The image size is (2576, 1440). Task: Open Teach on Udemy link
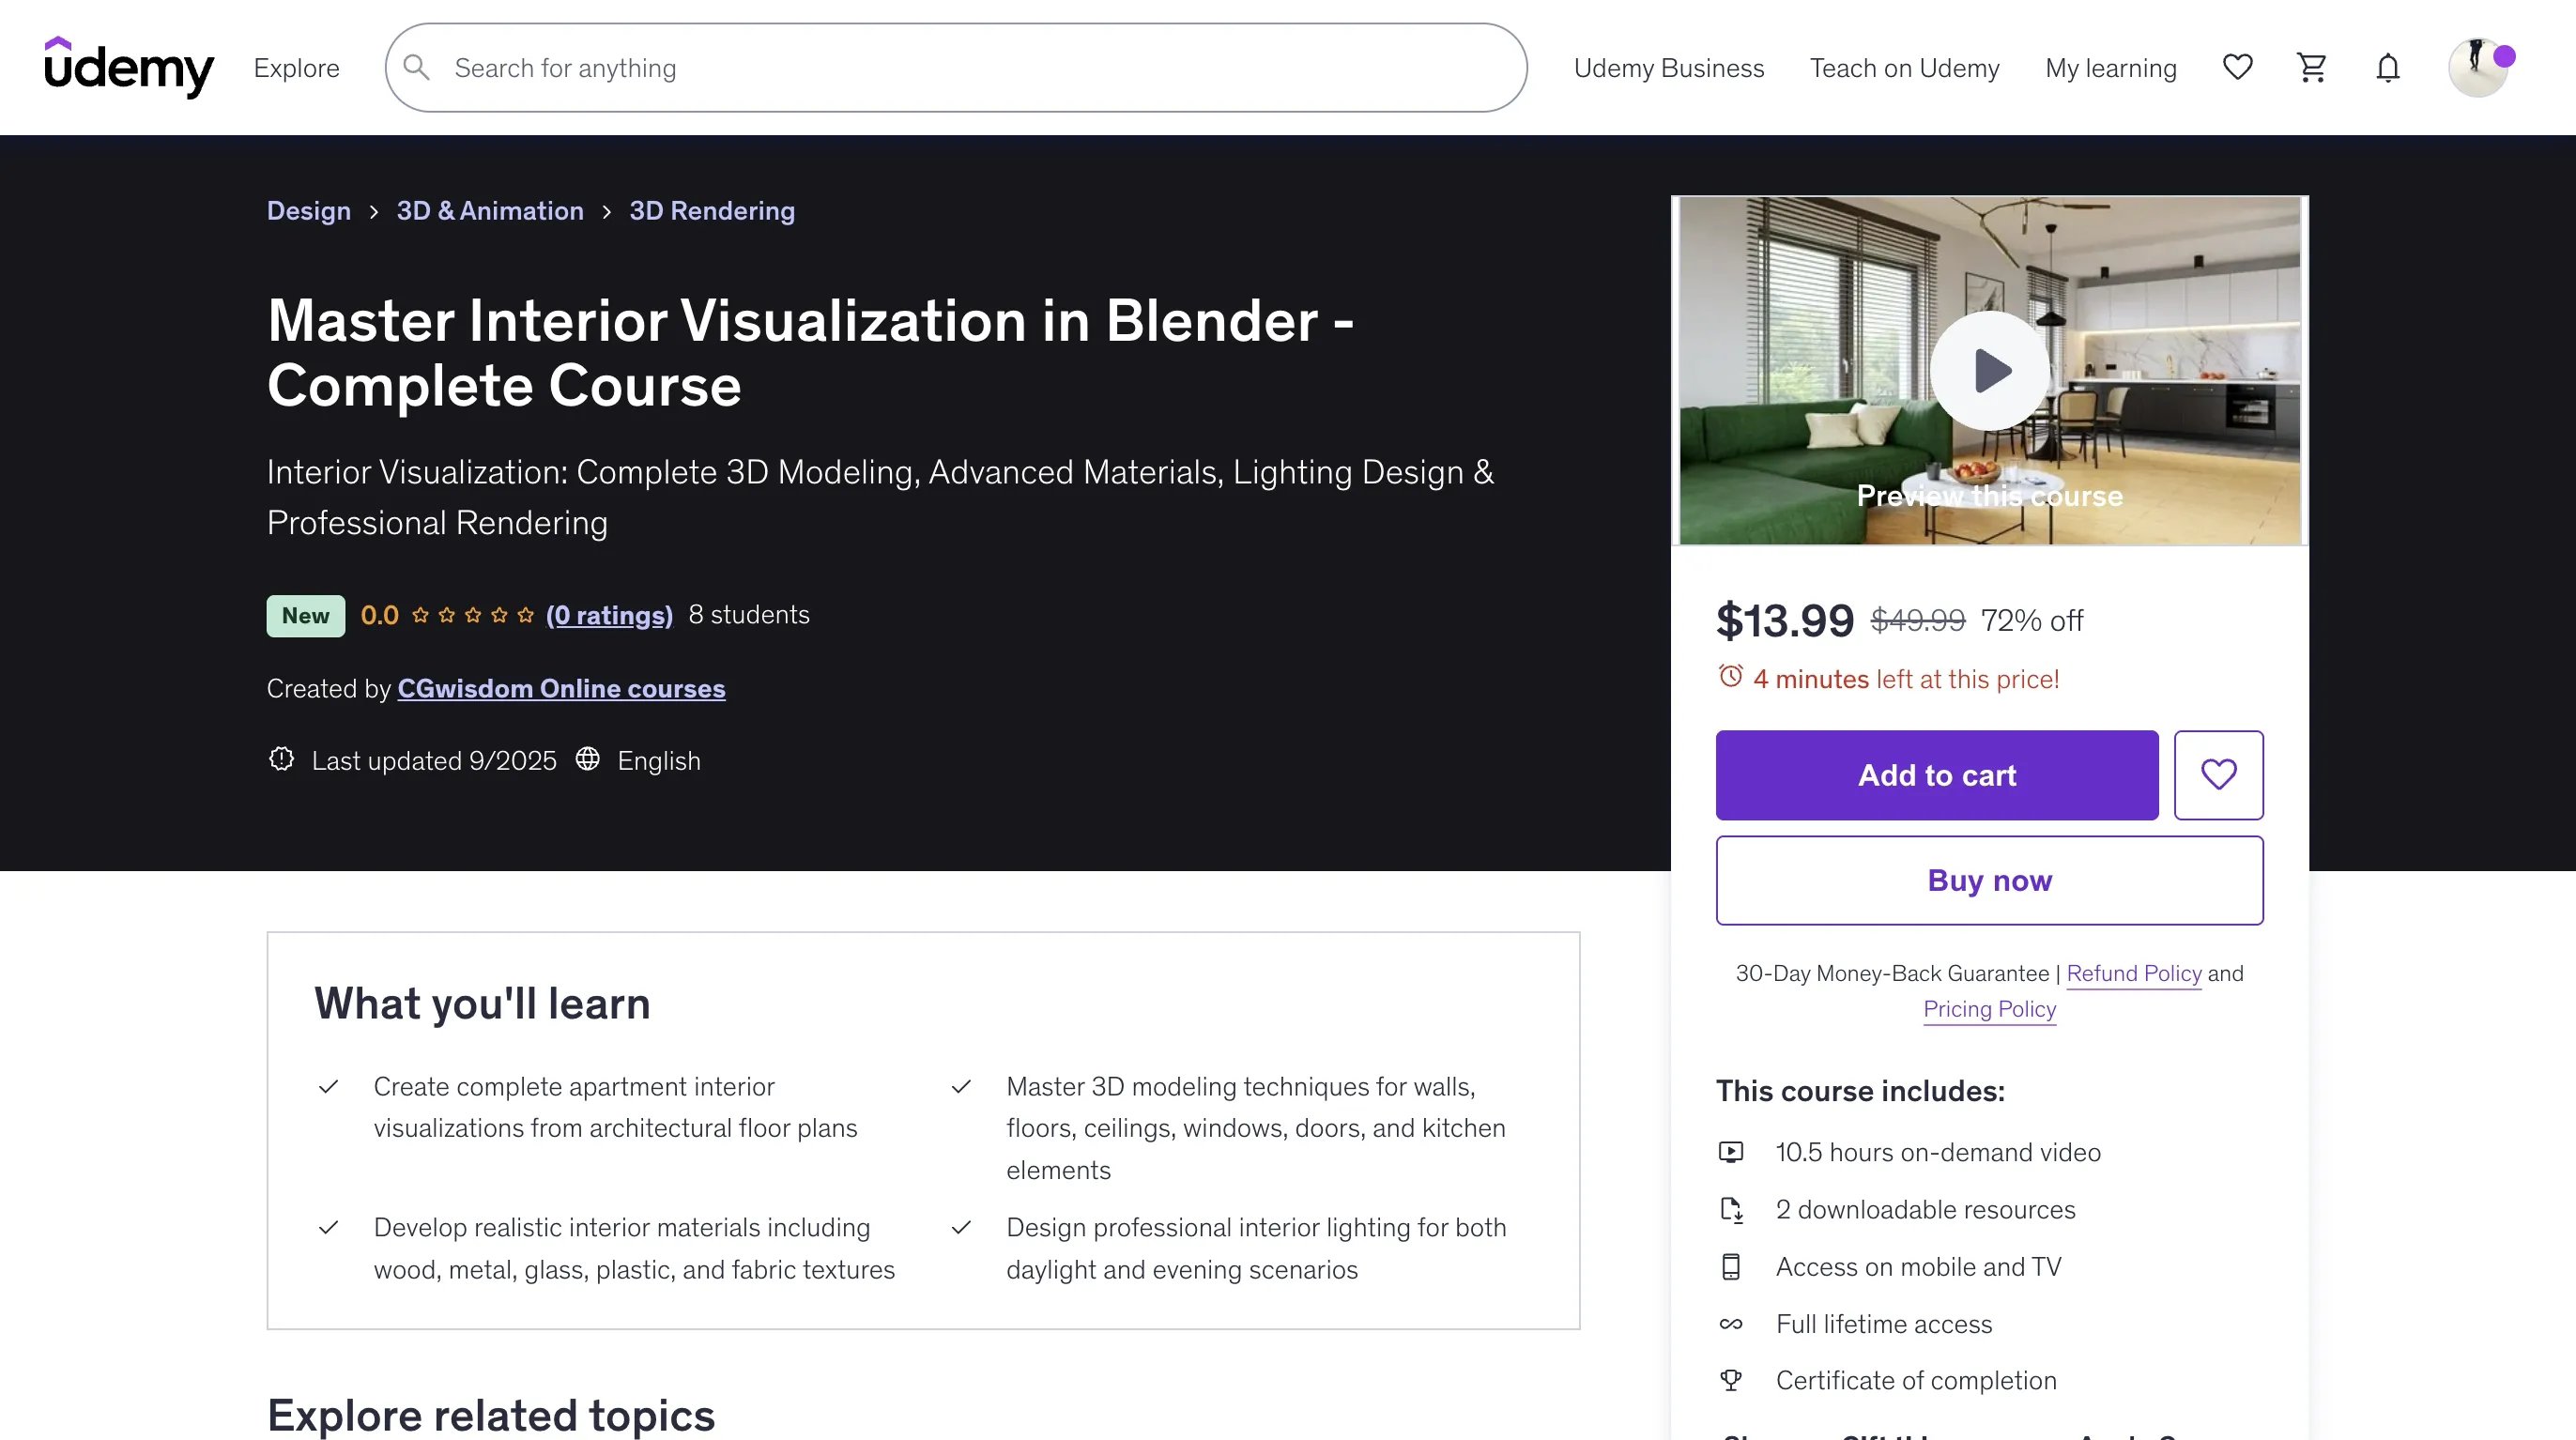click(1904, 67)
